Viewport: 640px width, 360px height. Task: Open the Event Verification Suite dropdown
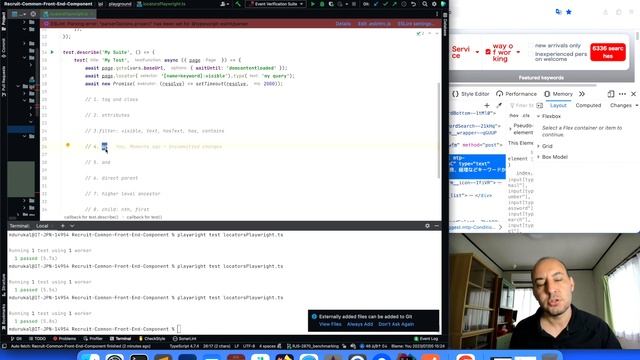pos(276,4)
